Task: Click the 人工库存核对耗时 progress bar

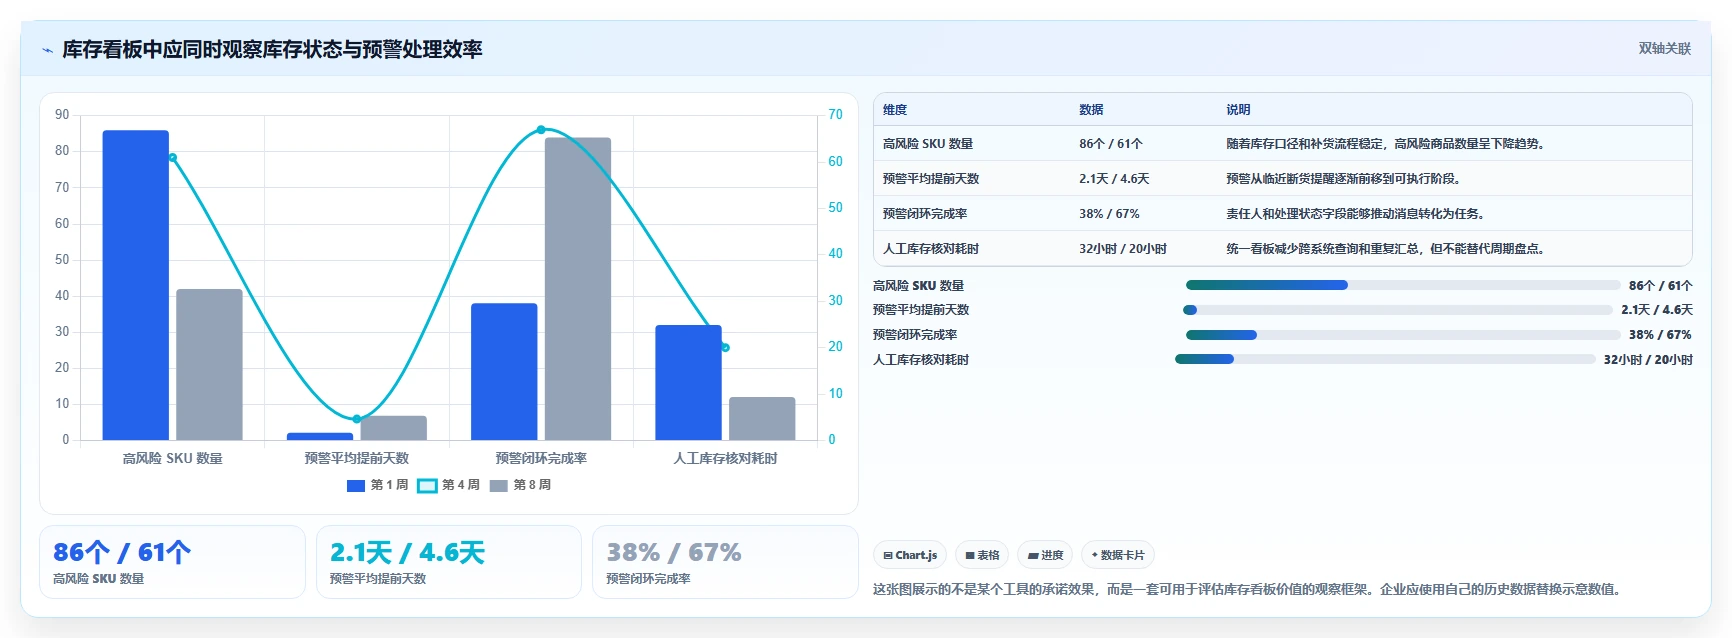Action: (1385, 359)
